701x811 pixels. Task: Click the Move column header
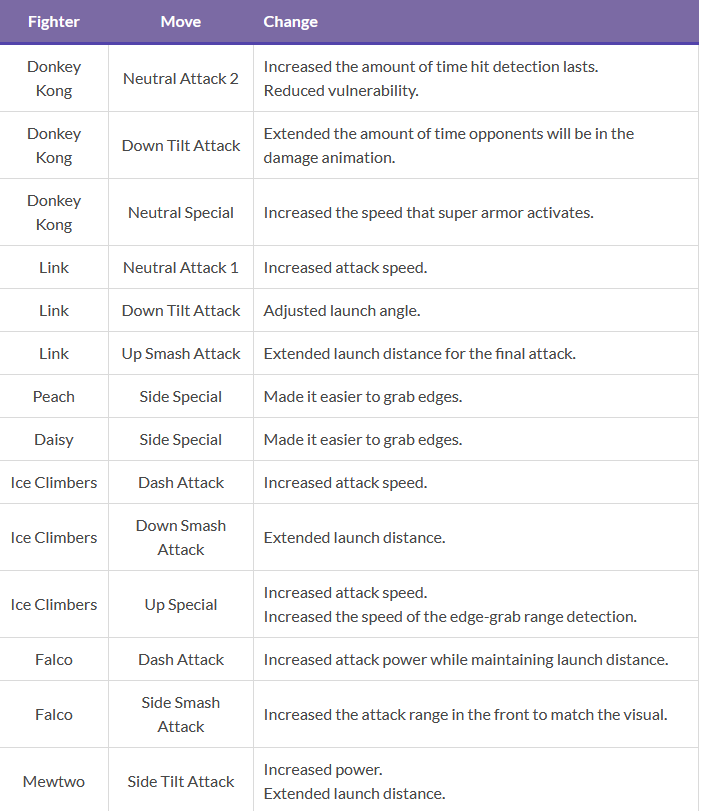(x=181, y=22)
